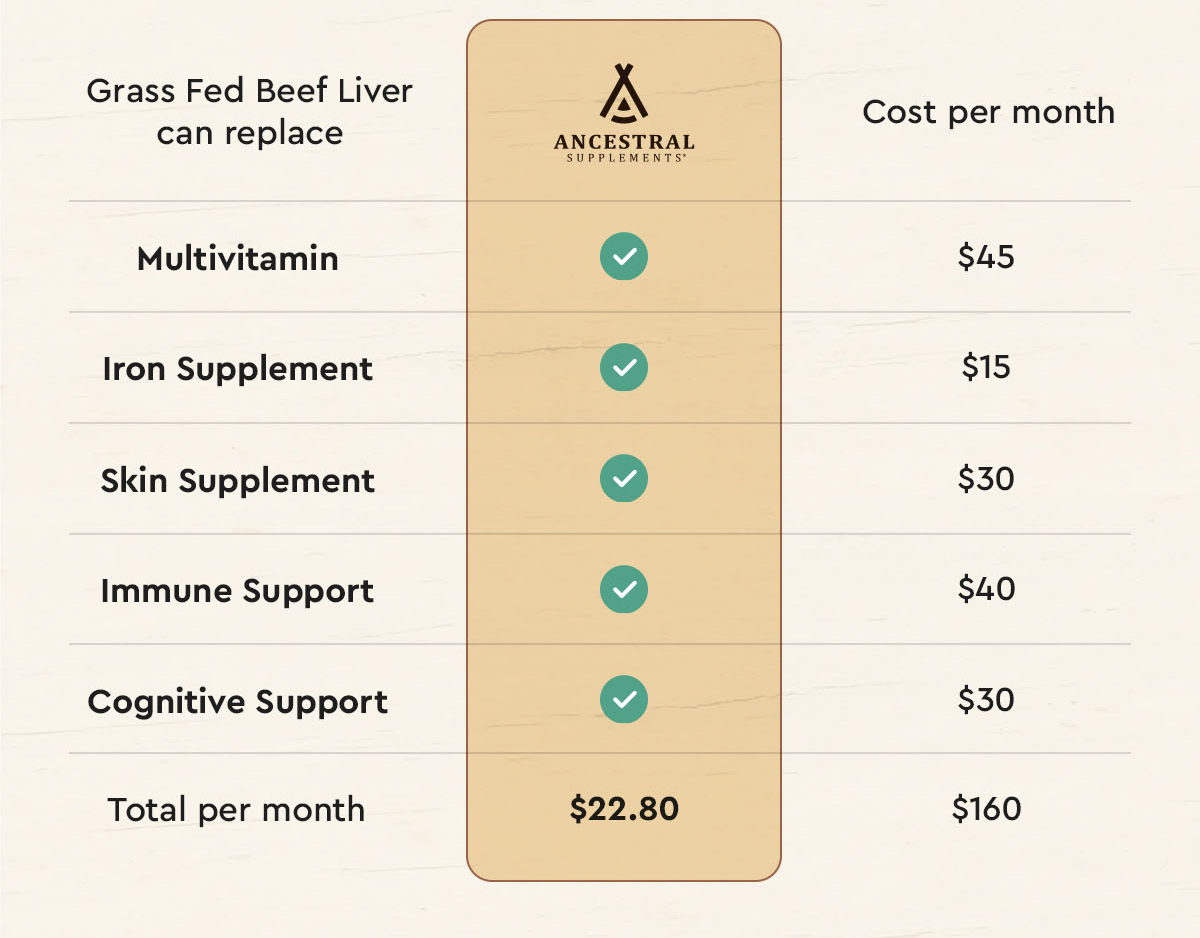Viewport: 1200px width, 938px height.
Task: Click the Ancestral Supplements brand name text
Action: (x=624, y=147)
